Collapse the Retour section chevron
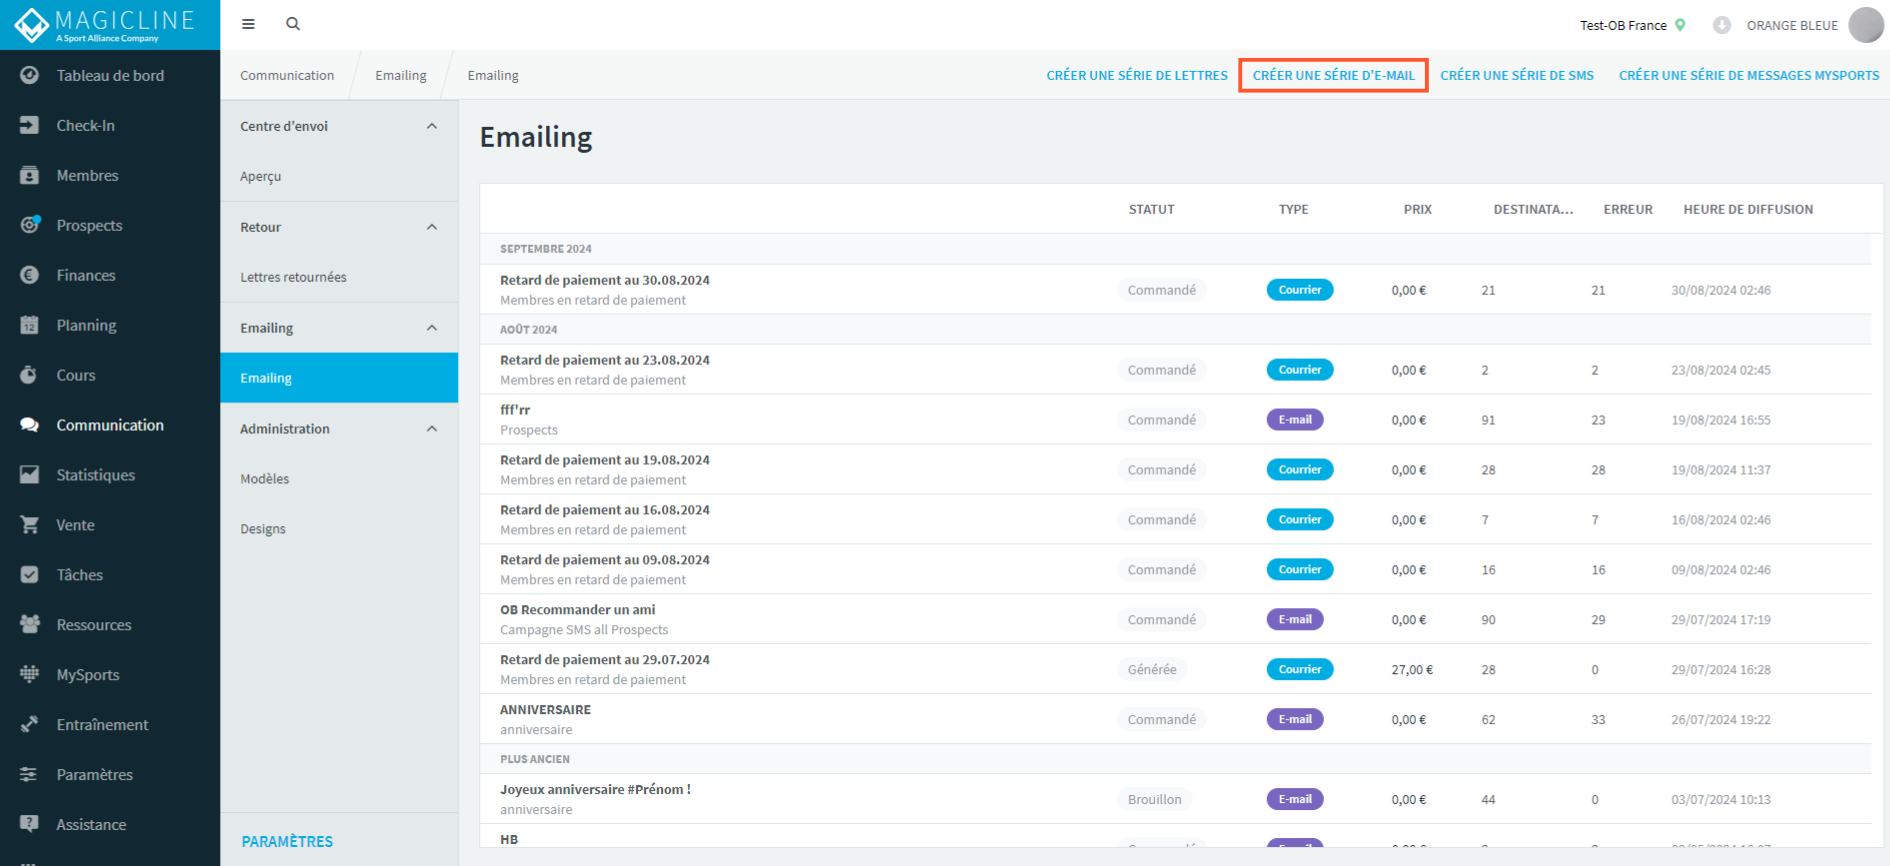Image resolution: width=1890 pixels, height=866 pixels. tap(432, 227)
